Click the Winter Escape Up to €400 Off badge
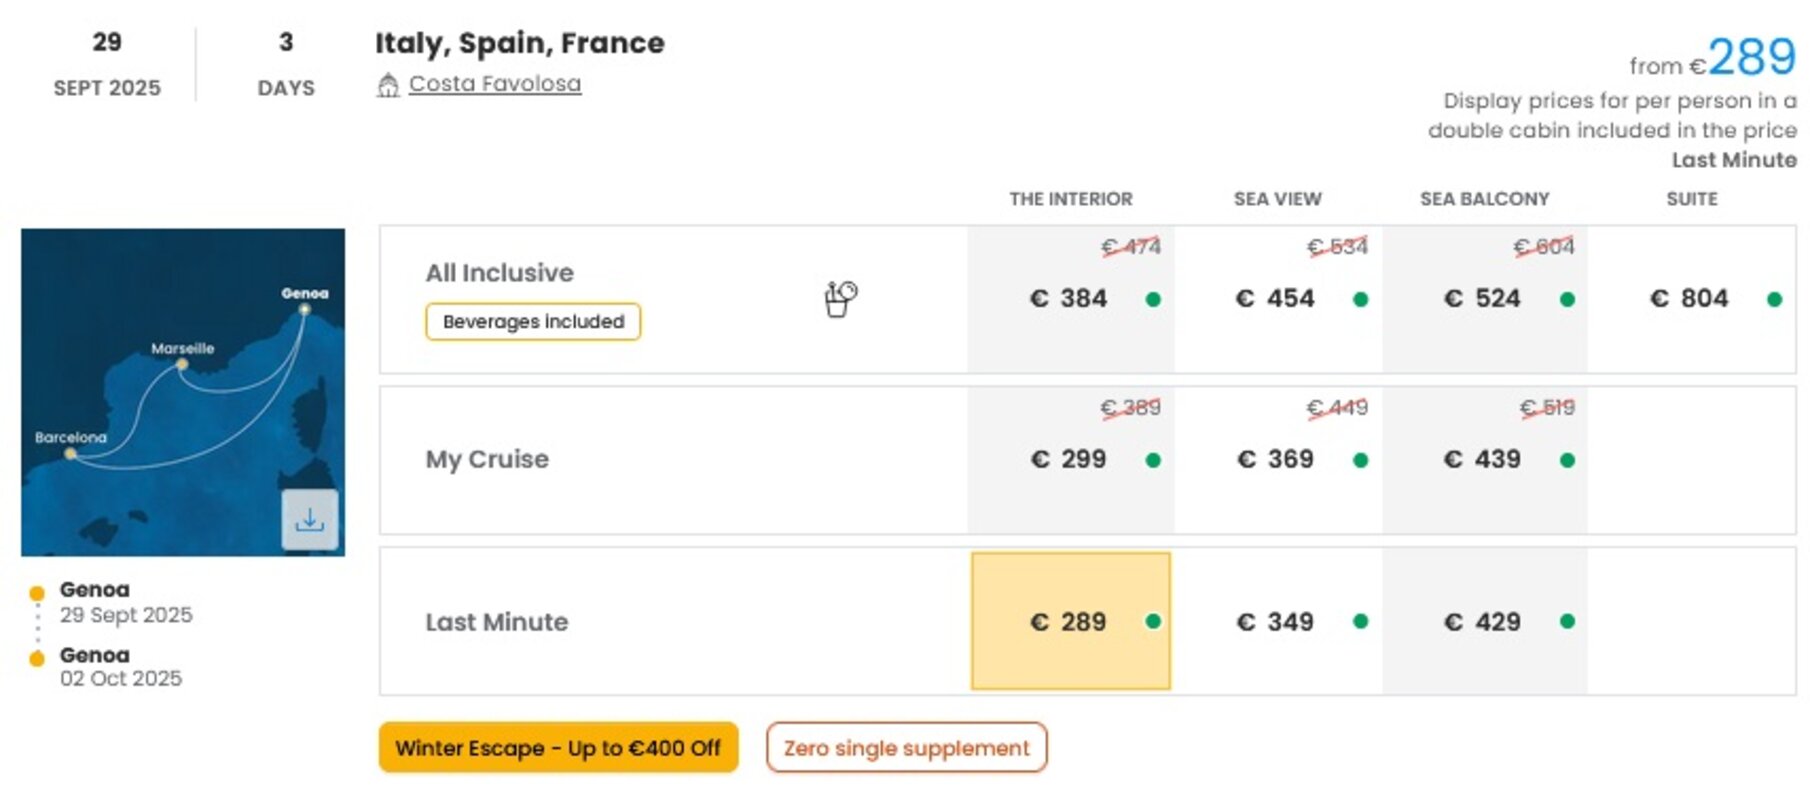Viewport: 1810px width, 800px height. click(558, 748)
